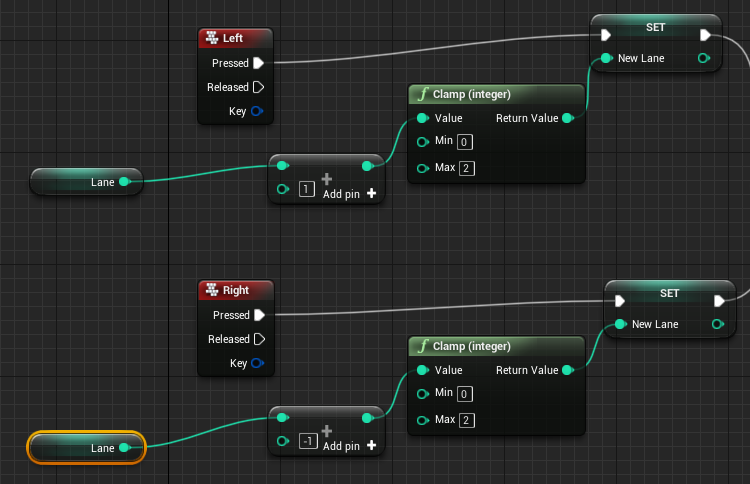Click the Key output pin on Right node
This screenshot has width=750, height=484.
point(258,363)
